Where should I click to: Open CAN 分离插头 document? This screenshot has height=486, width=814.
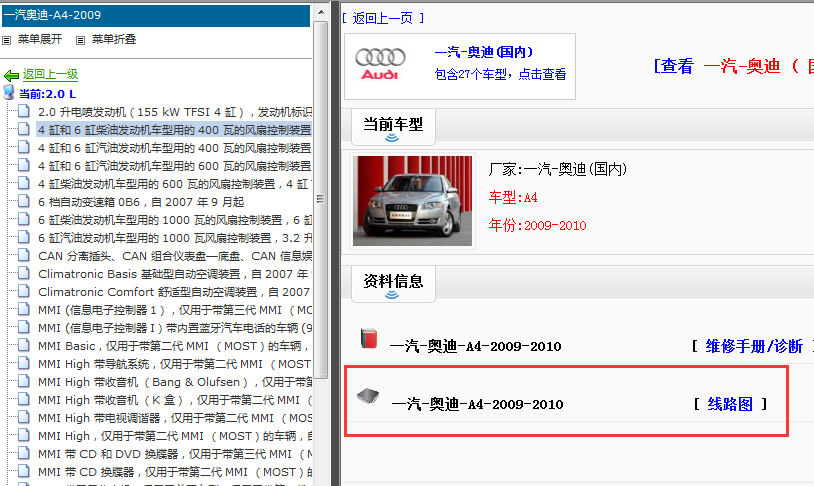click(x=174, y=256)
